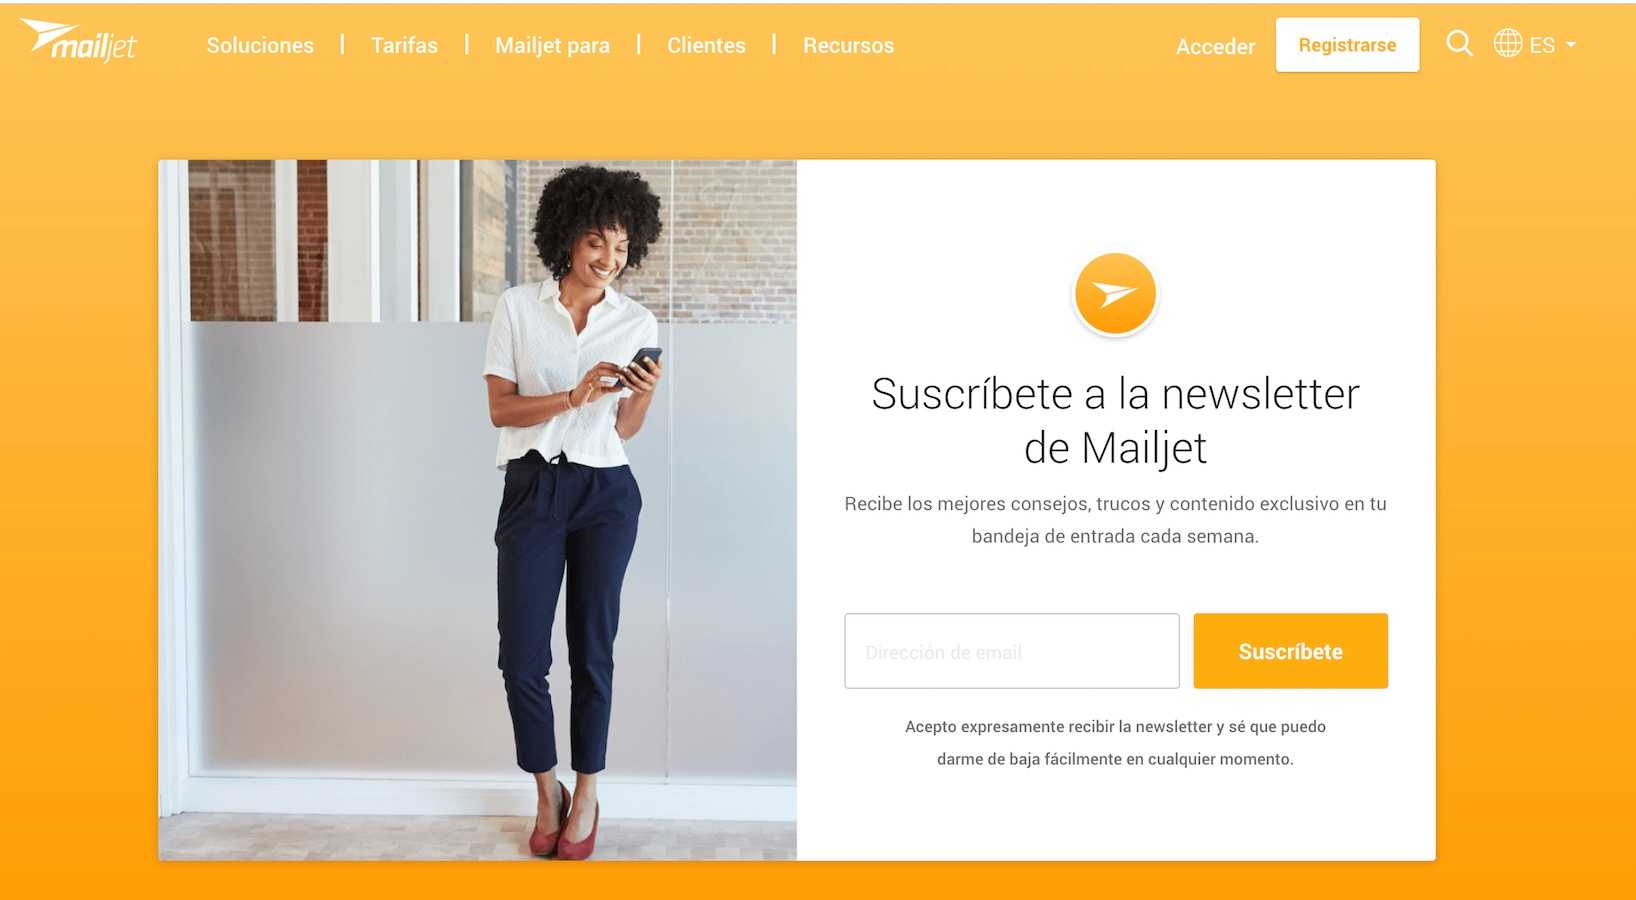Image resolution: width=1636 pixels, height=900 pixels.
Task: Open the Soluciones menu
Action: pos(260,45)
